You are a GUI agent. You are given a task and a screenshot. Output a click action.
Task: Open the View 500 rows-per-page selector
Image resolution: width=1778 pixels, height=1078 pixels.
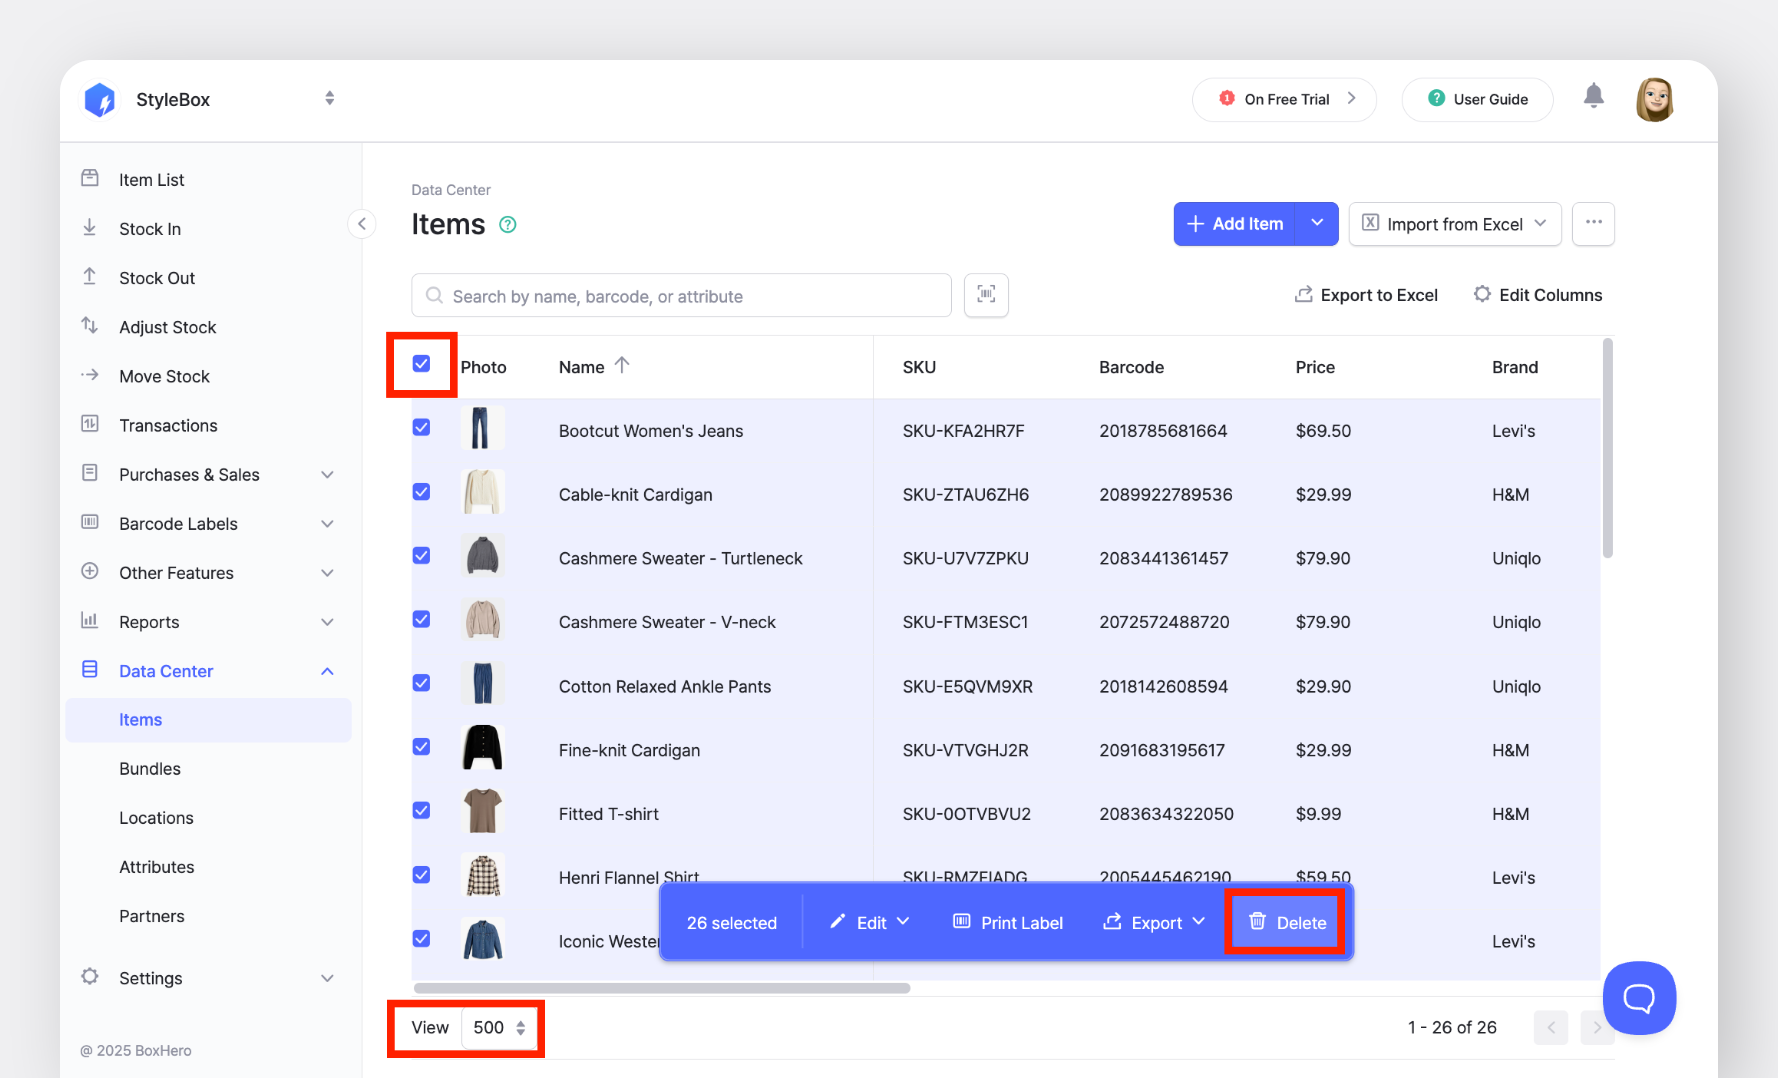pos(499,1028)
